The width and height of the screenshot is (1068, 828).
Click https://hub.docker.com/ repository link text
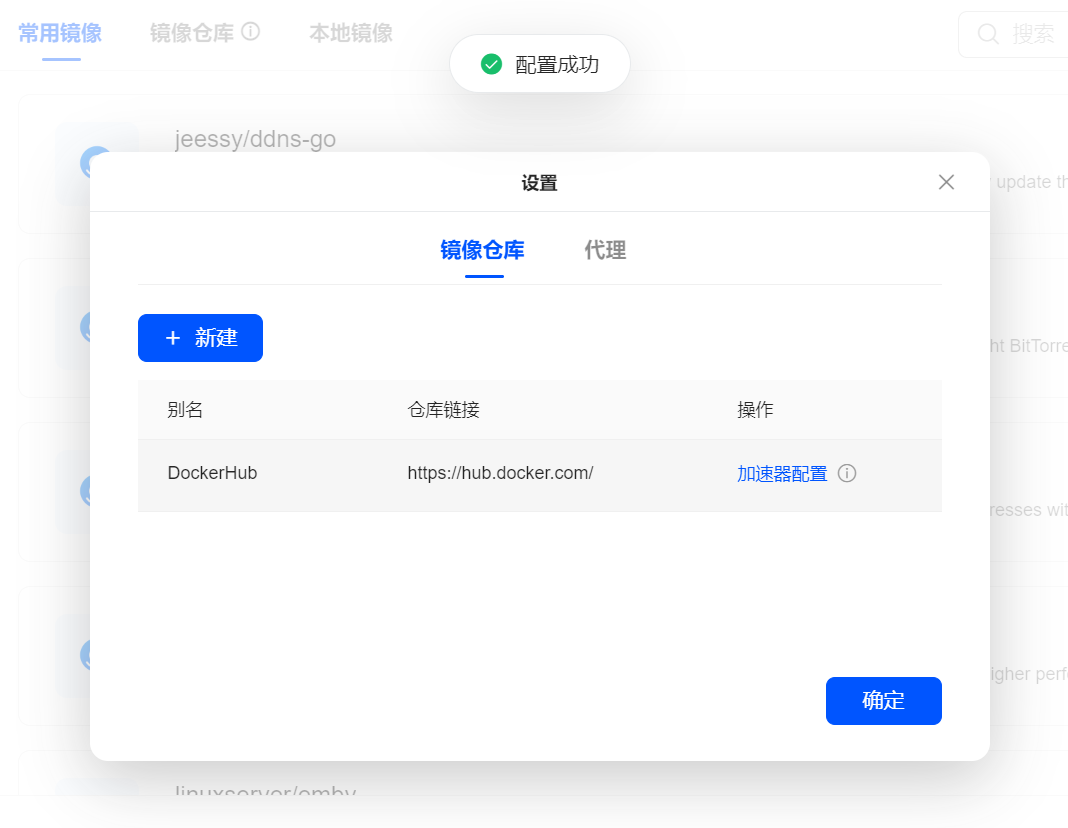click(x=501, y=473)
